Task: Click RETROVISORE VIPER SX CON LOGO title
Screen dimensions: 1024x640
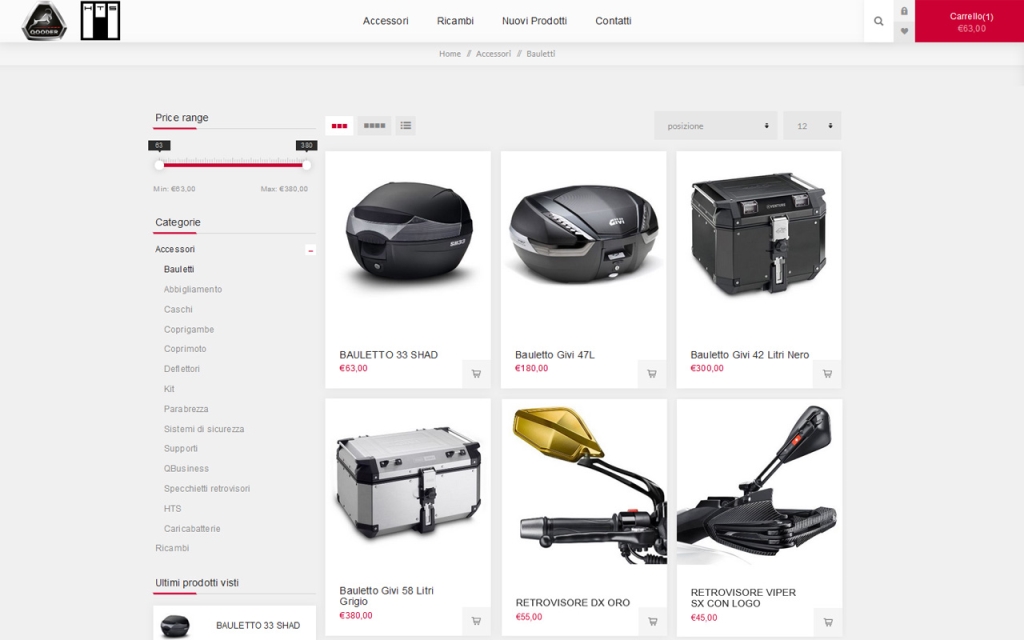Action: pos(743,598)
